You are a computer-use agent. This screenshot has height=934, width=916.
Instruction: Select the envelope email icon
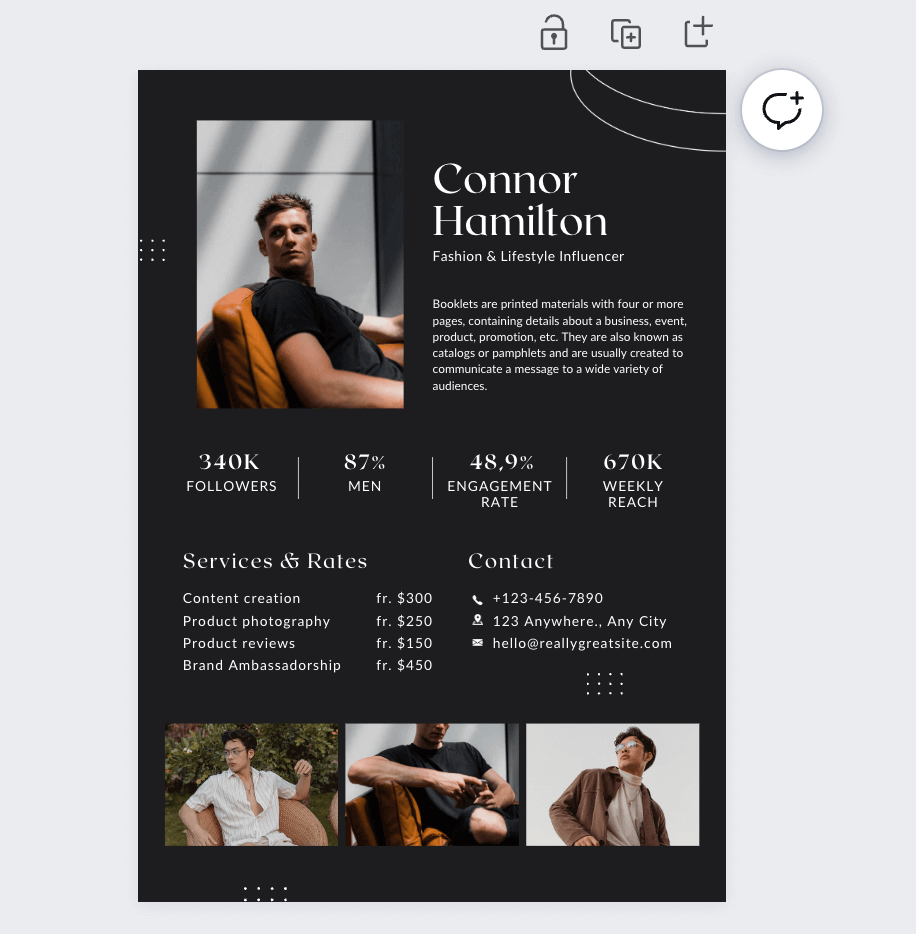click(x=478, y=643)
